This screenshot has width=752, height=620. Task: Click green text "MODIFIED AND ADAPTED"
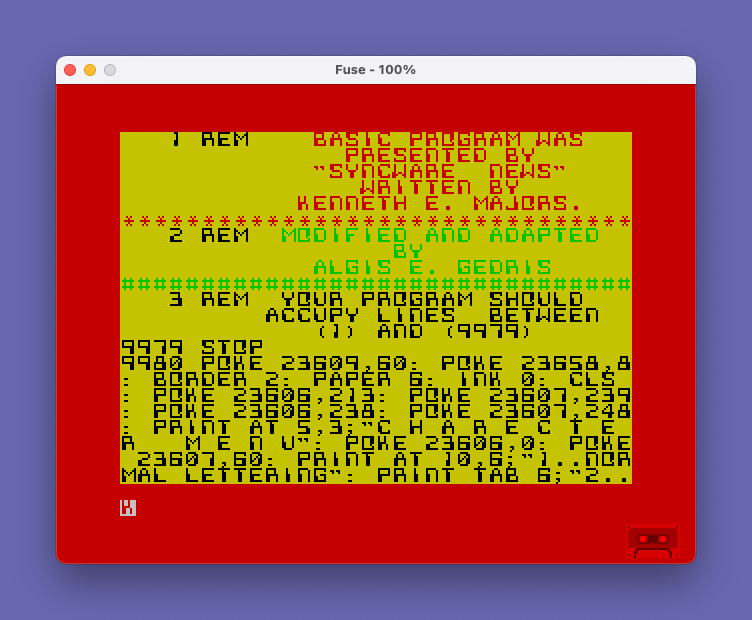pyautogui.click(x=440, y=235)
